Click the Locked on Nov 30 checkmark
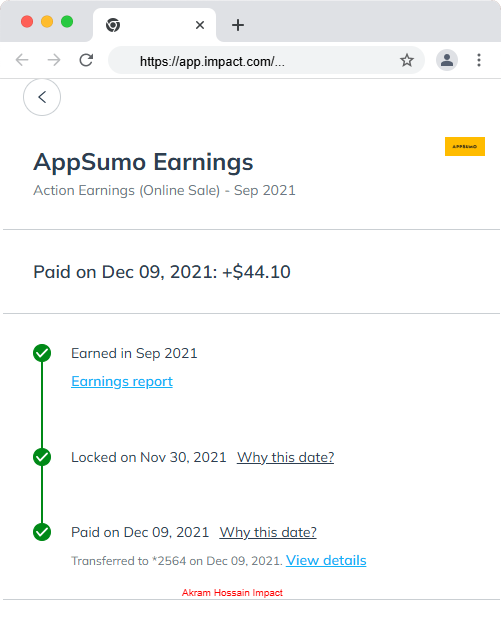The width and height of the screenshot is (501, 621). pos(42,457)
